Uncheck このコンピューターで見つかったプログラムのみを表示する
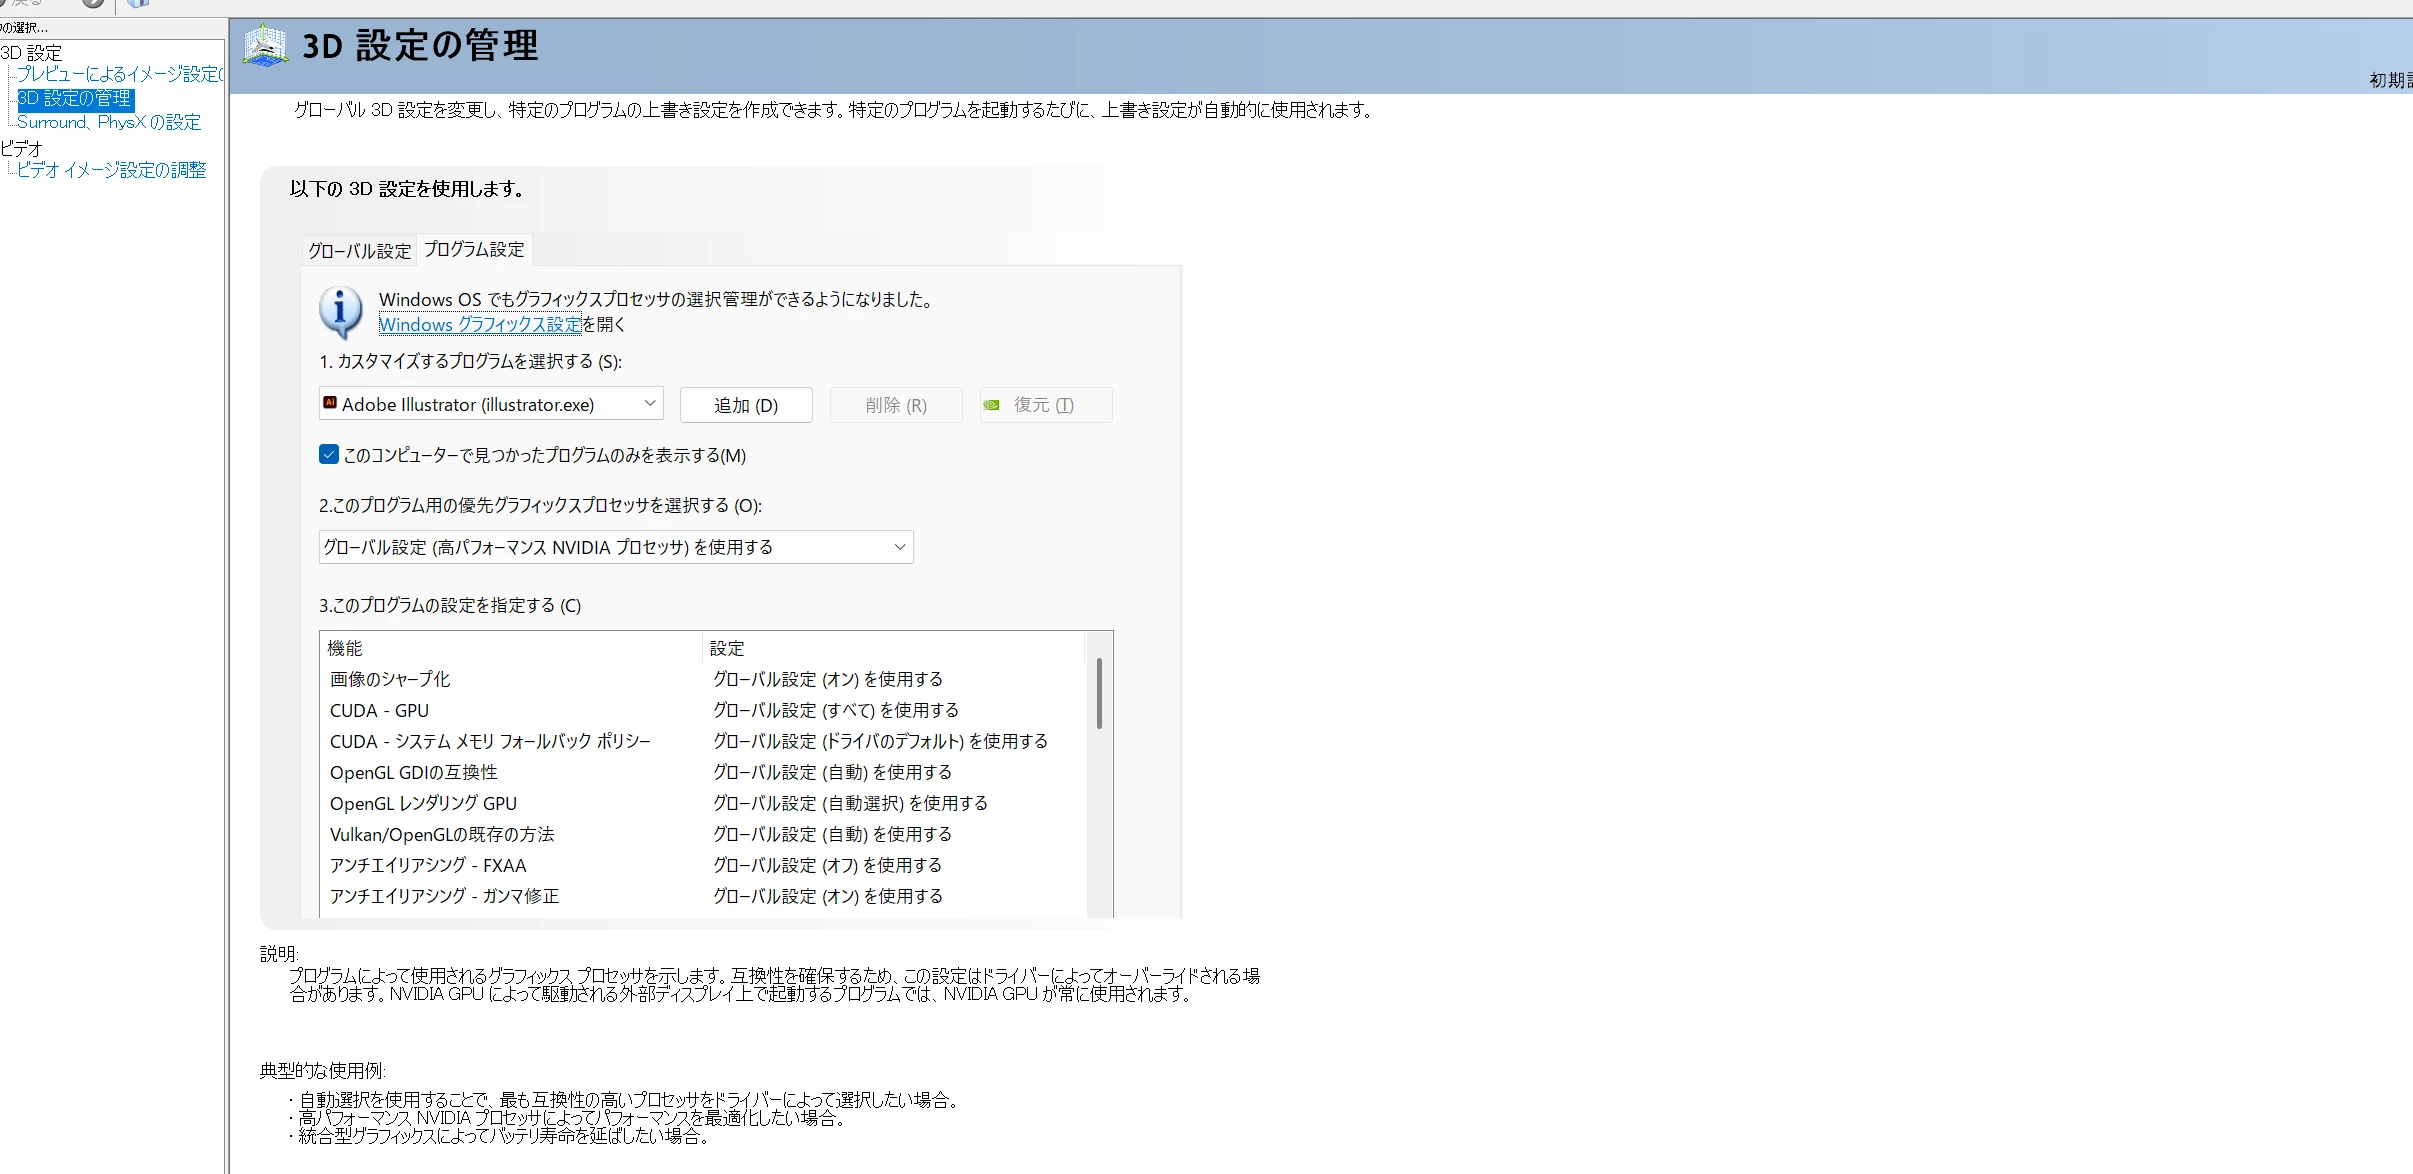This screenshot has height=1174, width=2413. (329, 455)
